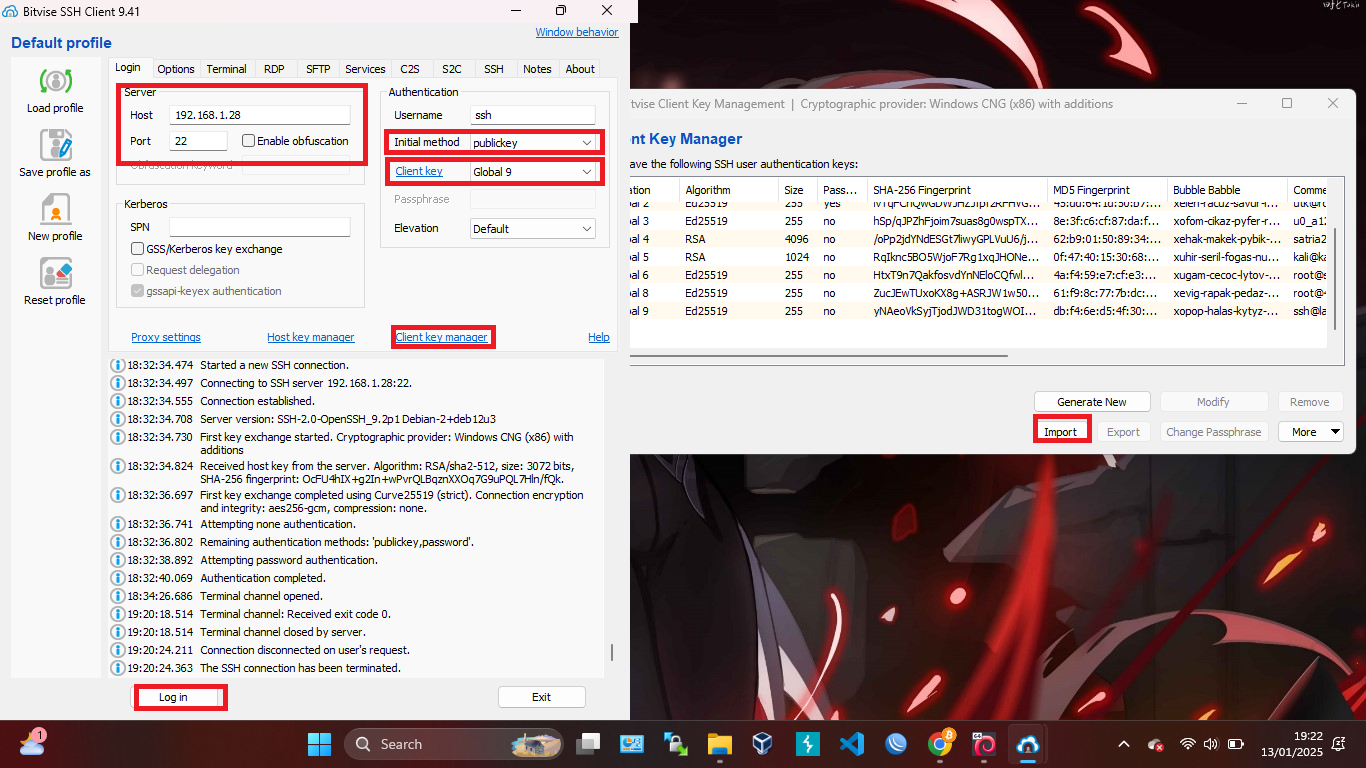Click the Save profile as icon

(x=55, y=146)
